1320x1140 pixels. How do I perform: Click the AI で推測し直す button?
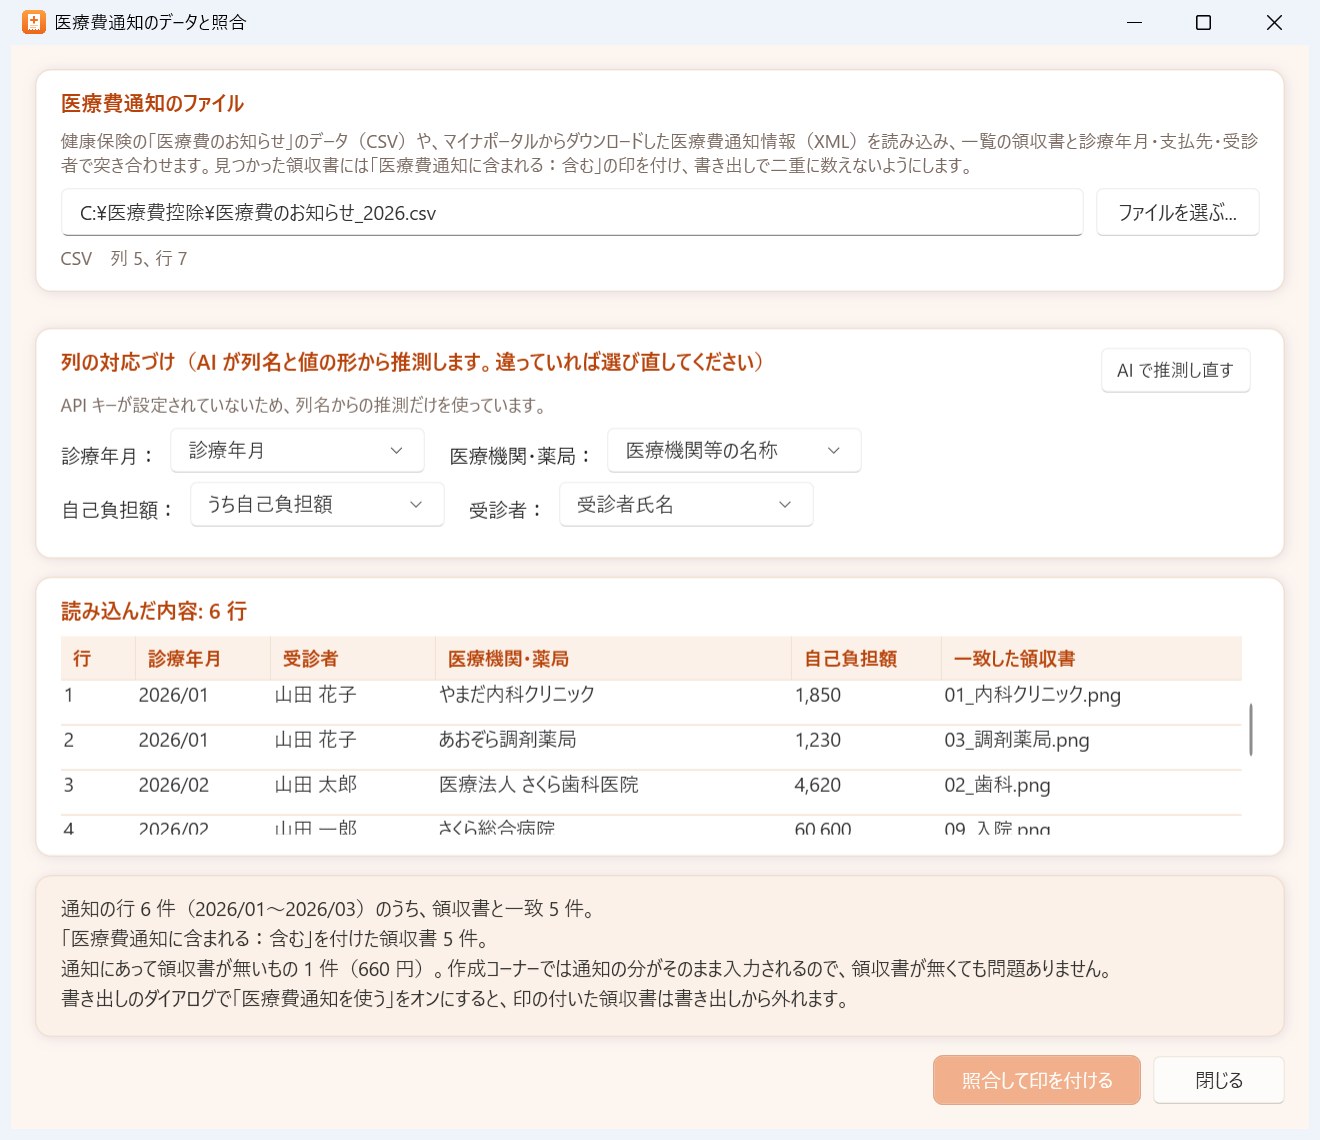pos(1175,371)
